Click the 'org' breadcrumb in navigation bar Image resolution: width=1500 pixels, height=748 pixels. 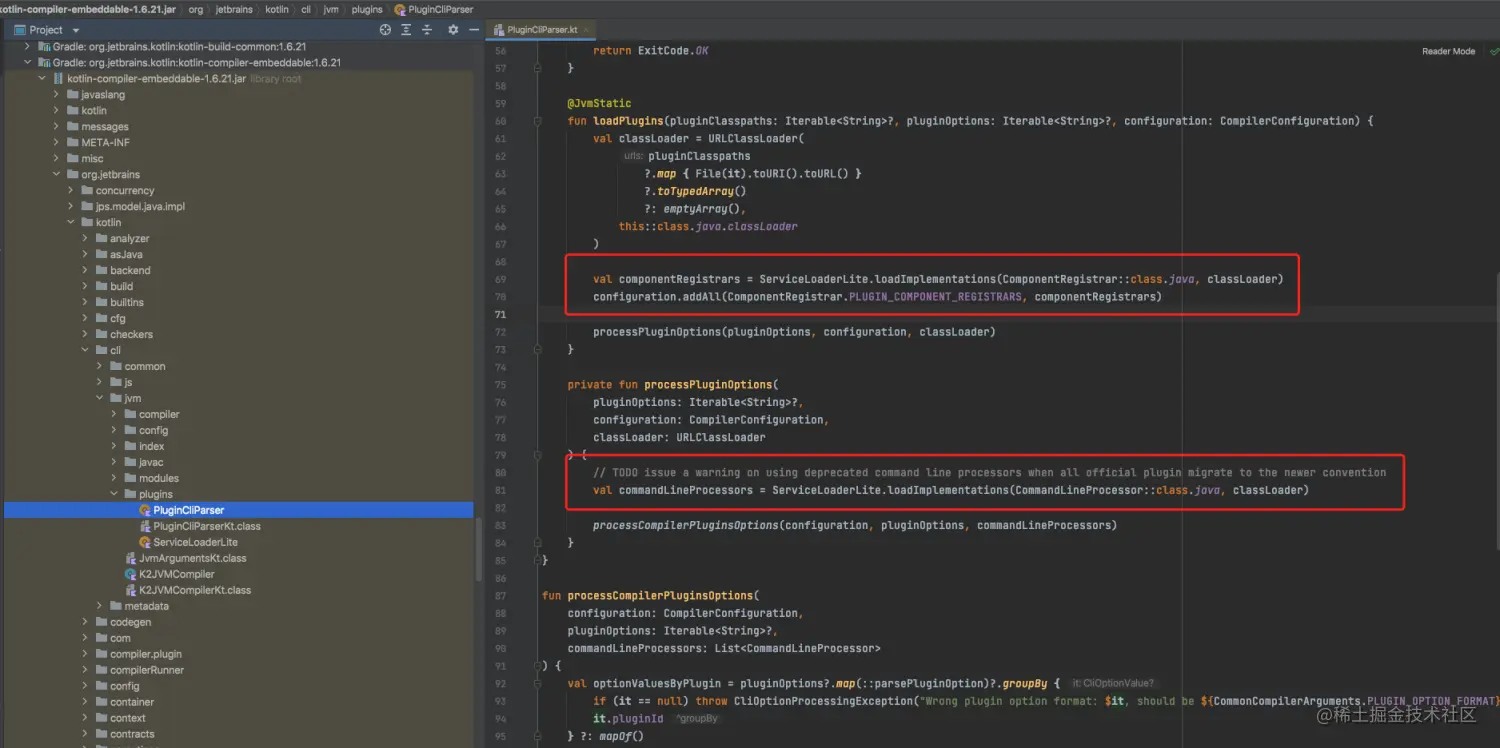(196, 9)
